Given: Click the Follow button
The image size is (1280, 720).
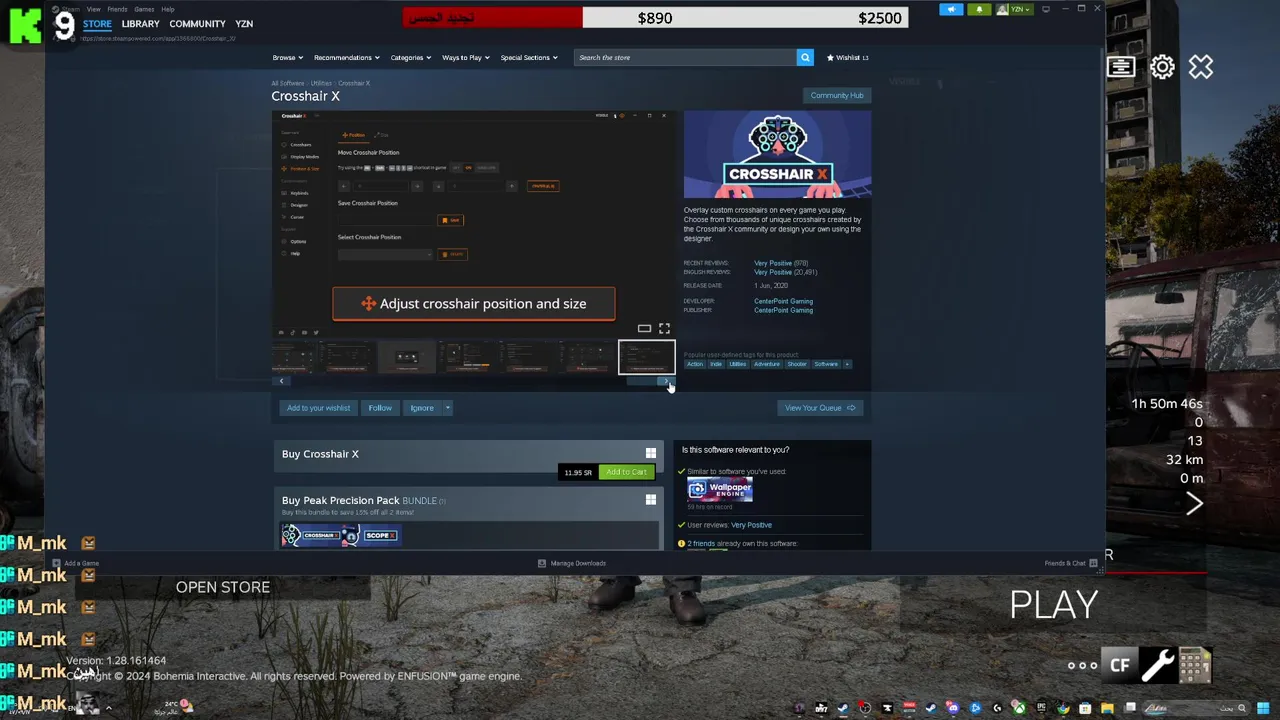Looking at the screenshot, I should pos(380,408).
